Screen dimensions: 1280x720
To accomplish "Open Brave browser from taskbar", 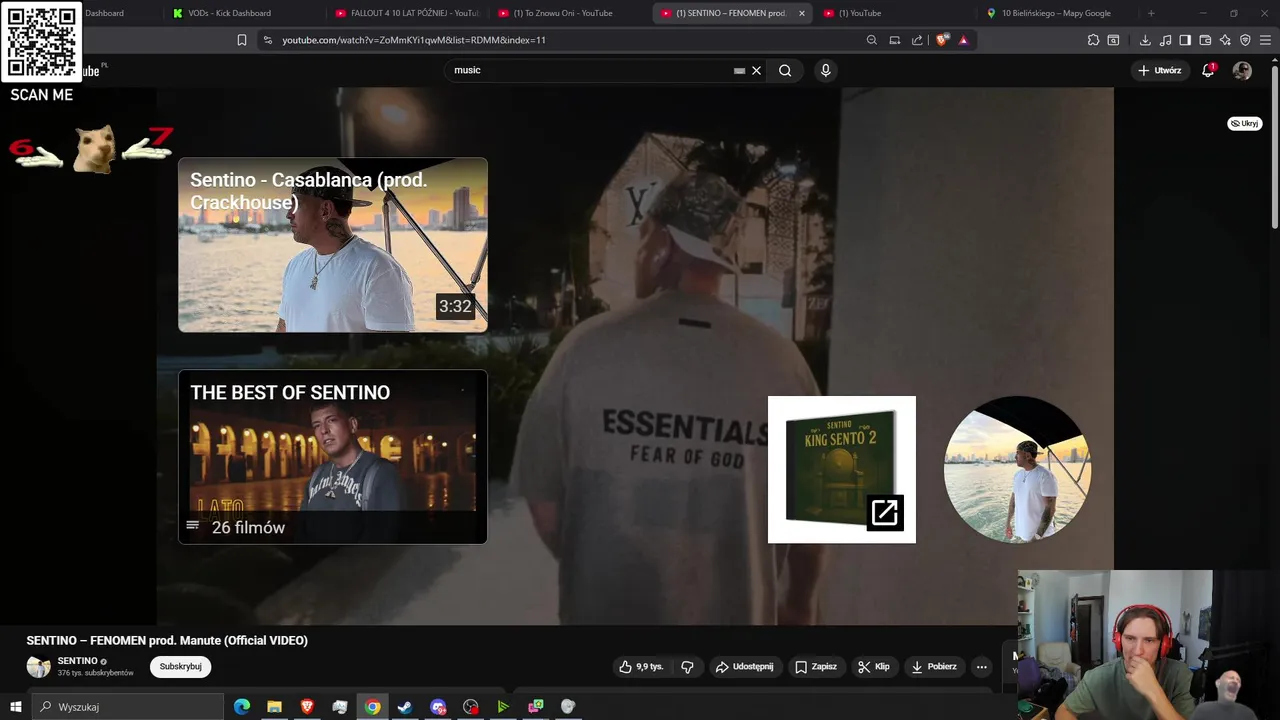I will [307, 707].
